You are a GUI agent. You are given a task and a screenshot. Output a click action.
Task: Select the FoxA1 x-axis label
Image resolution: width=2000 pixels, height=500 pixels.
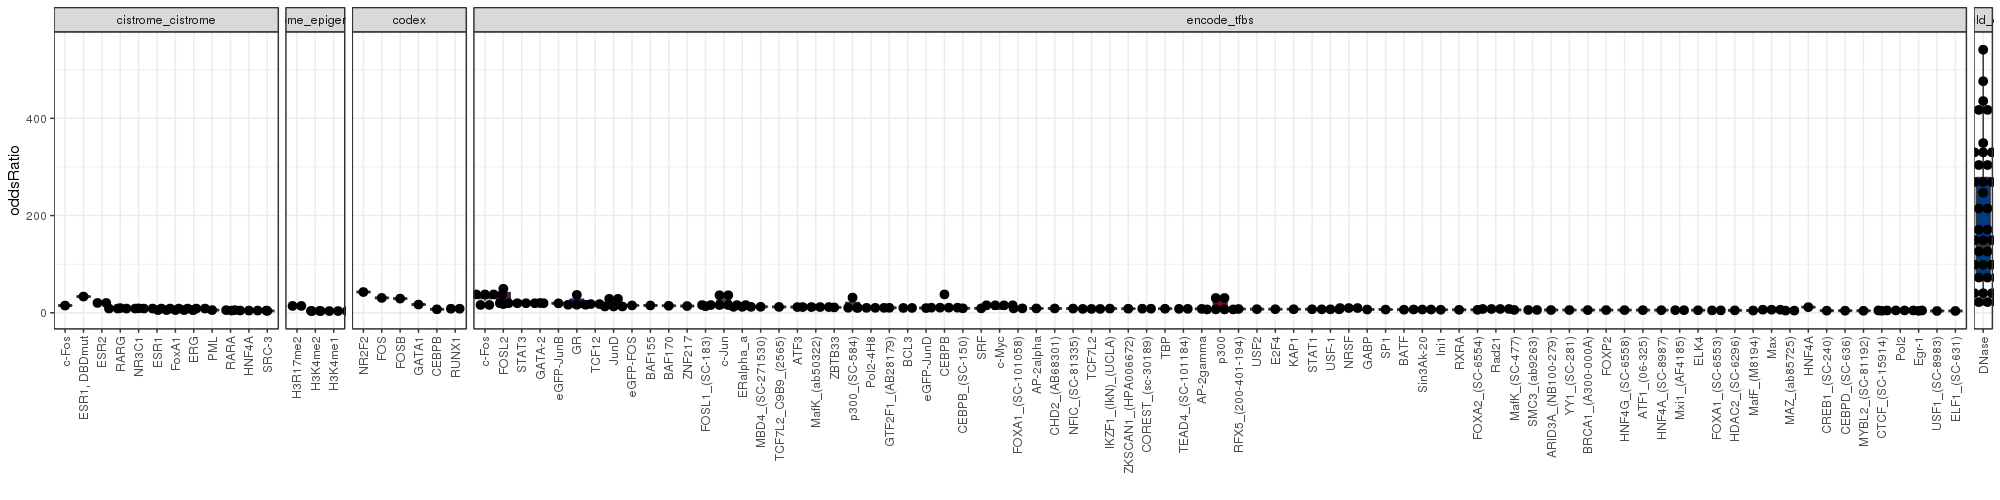pos(176,352)
